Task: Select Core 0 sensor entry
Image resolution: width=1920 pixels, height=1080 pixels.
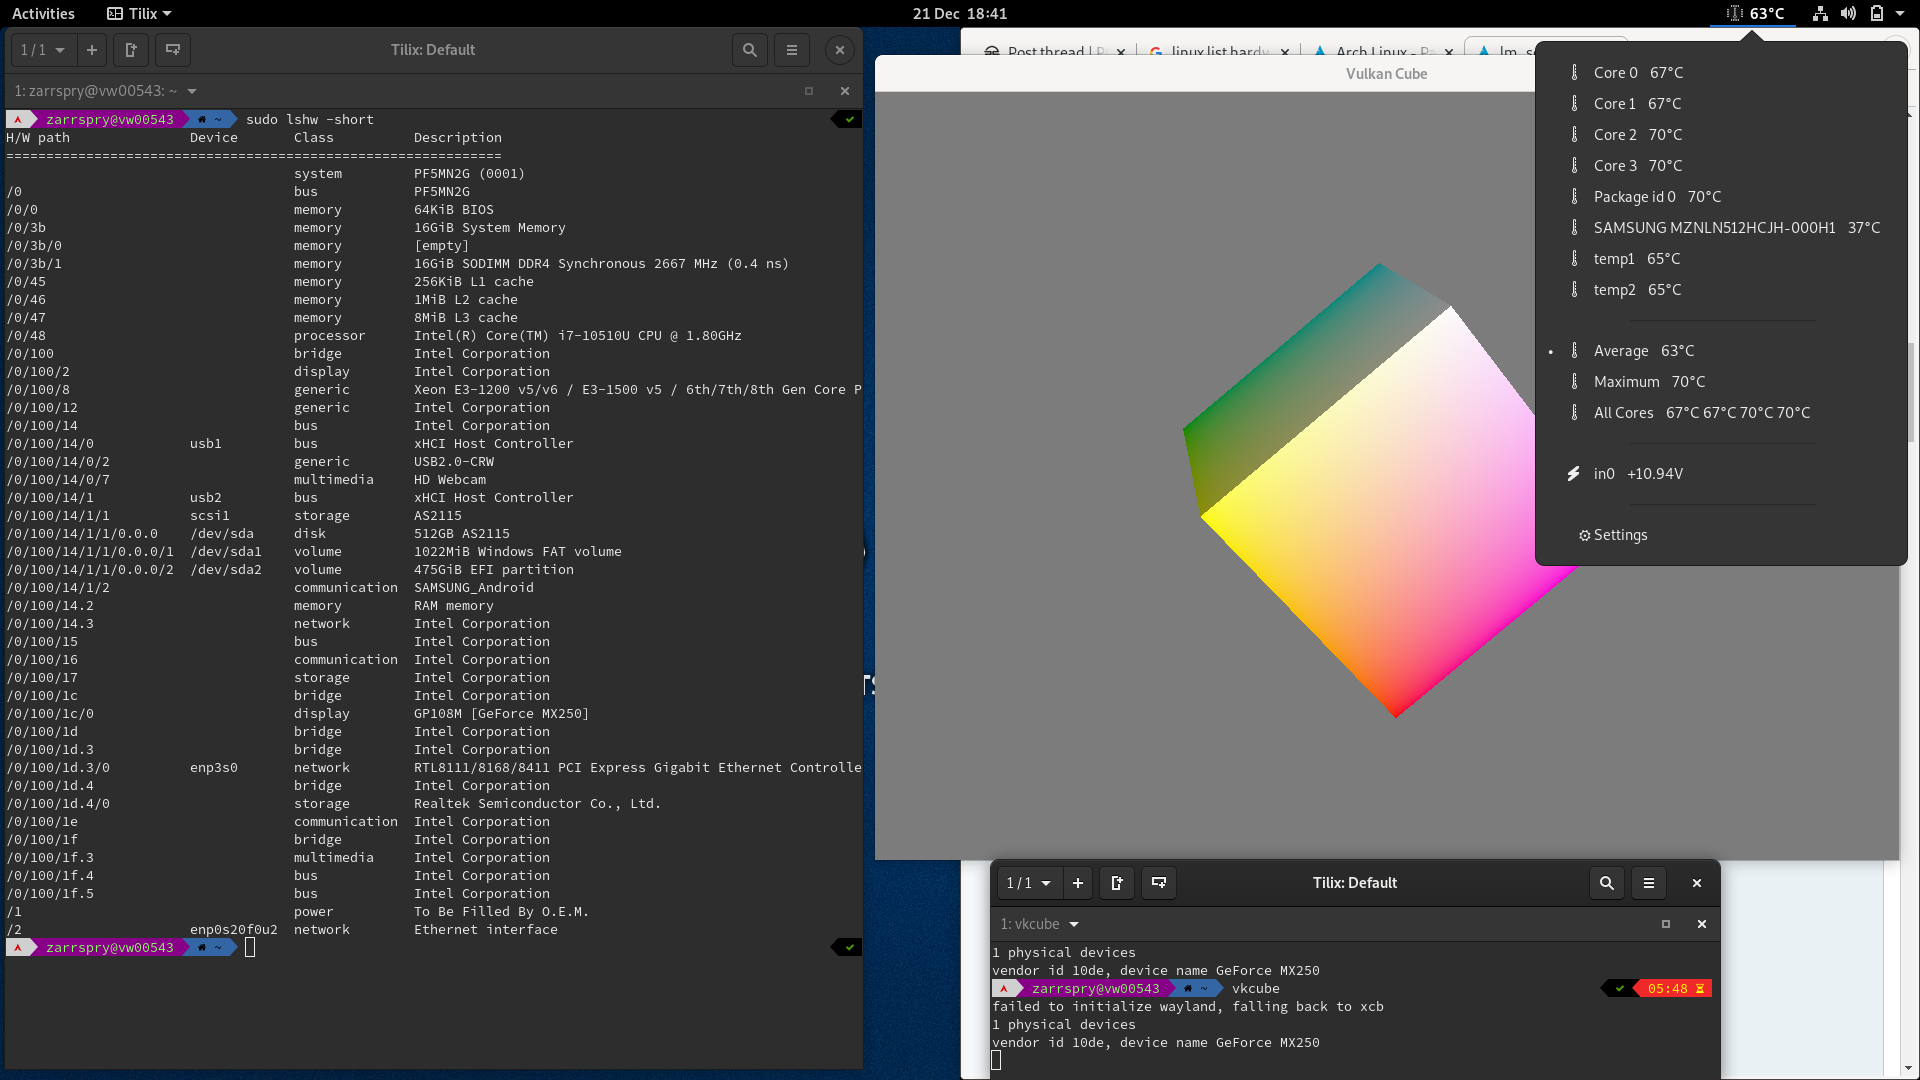Action: tap(1720, 73)
